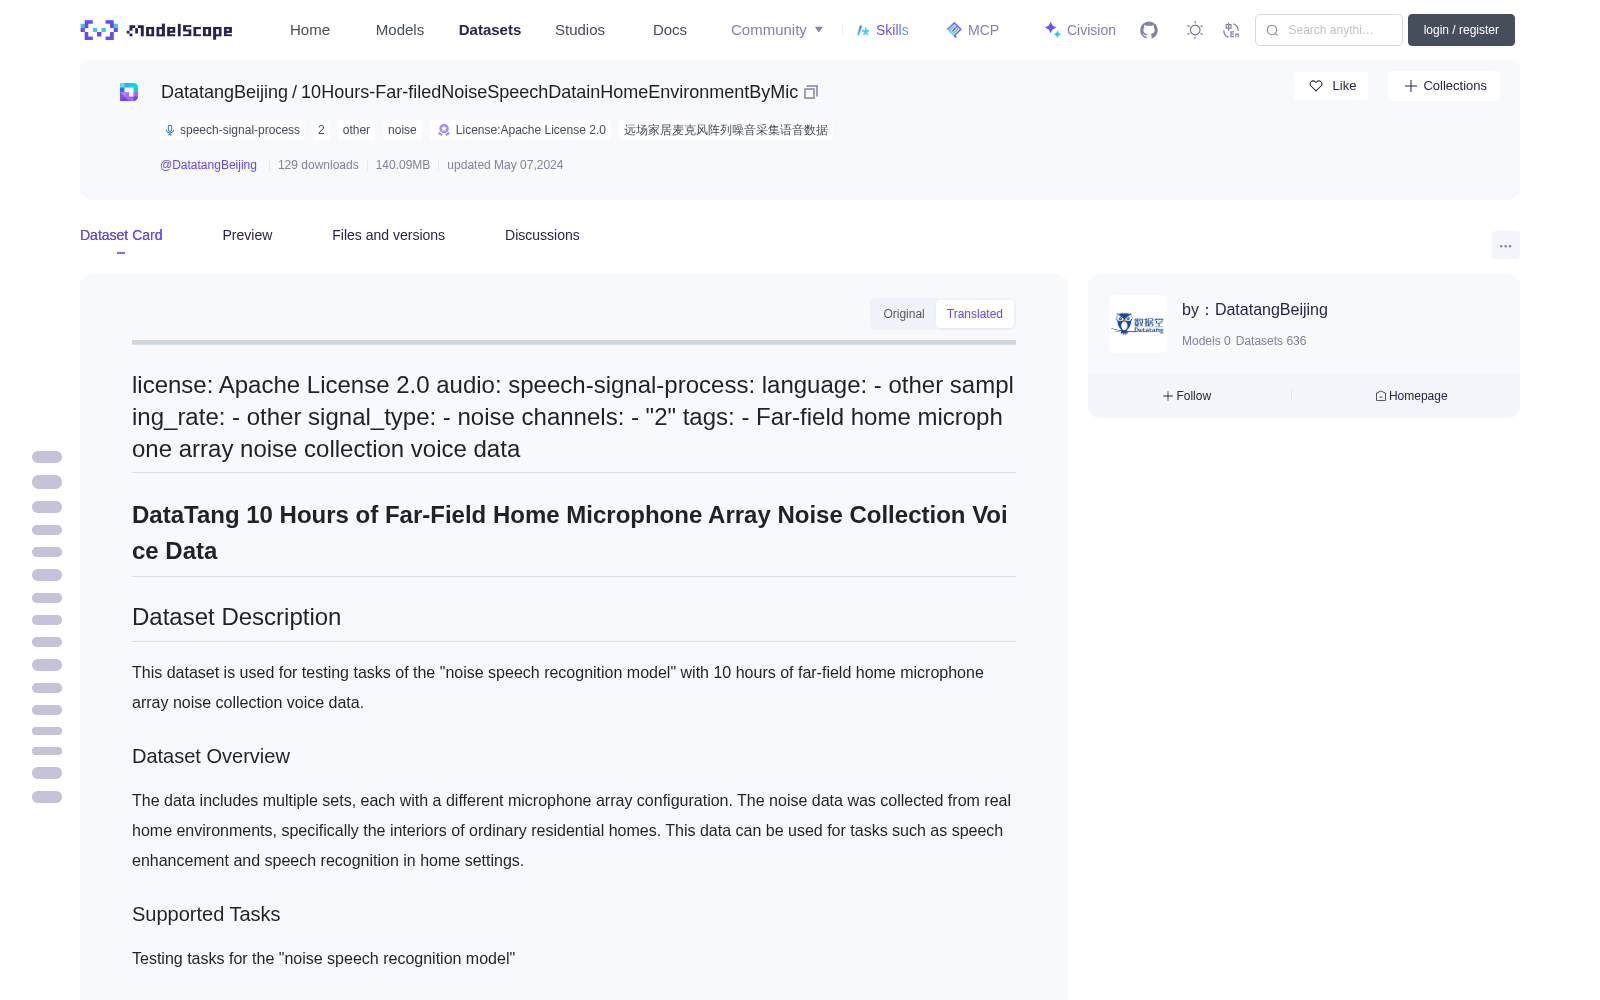The image size is (1600, 1000).
Task: Switch to the Preview tab
Action: pyautogui.click(x=247, y=235)
